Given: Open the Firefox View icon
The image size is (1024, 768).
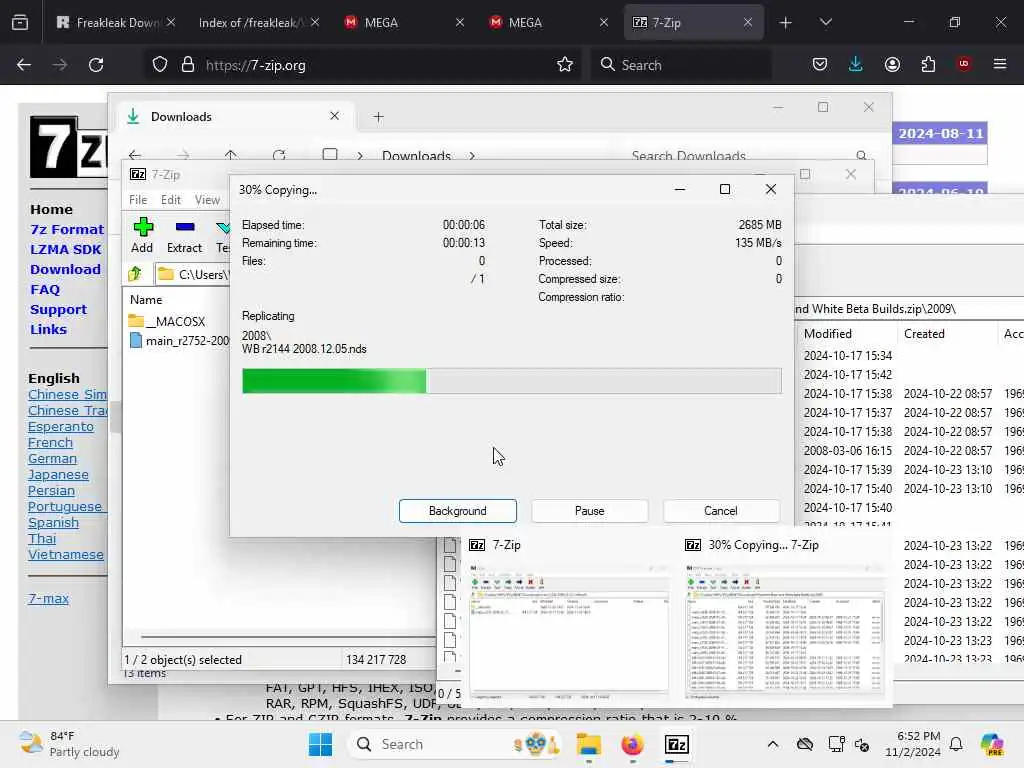Looking at the screenshot, I should coord(20,23).
